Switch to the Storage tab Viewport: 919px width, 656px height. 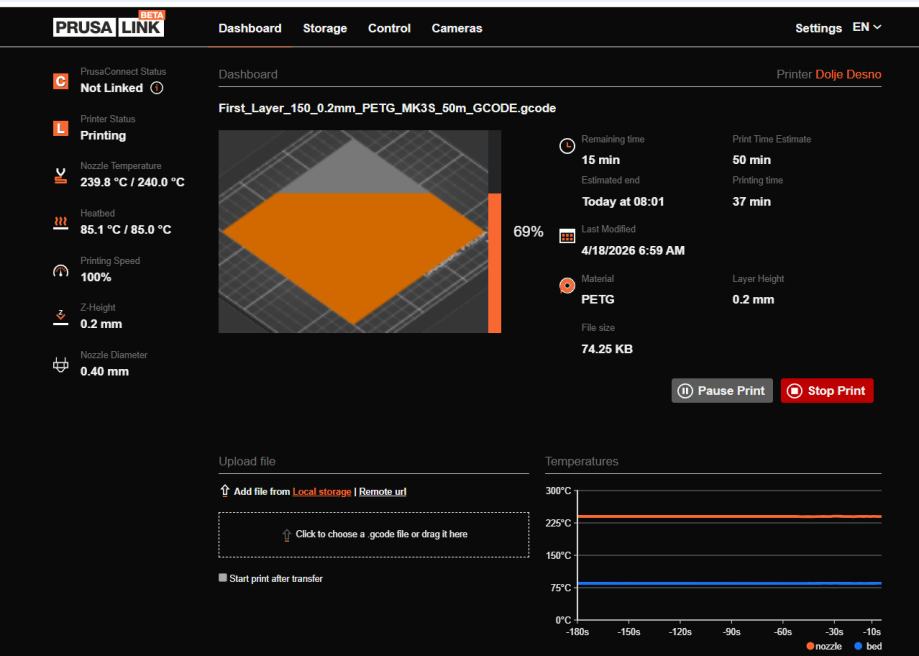pos(324,28)
